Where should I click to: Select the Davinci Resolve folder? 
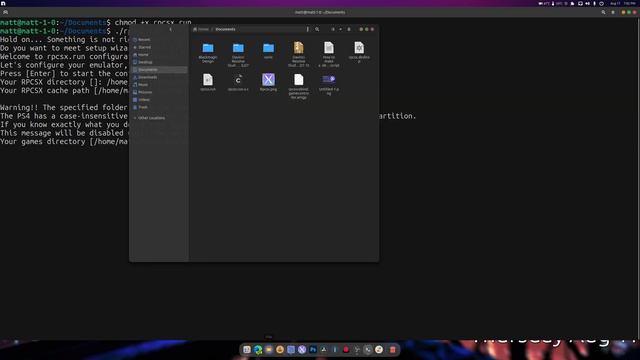(x=238, y=54)
